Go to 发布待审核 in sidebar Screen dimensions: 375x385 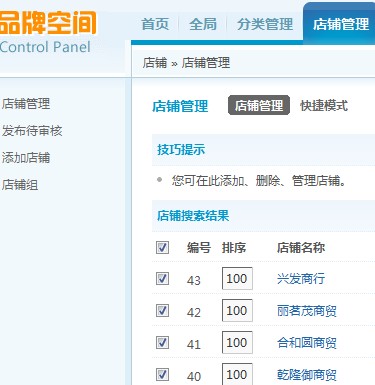pos(32,131)
